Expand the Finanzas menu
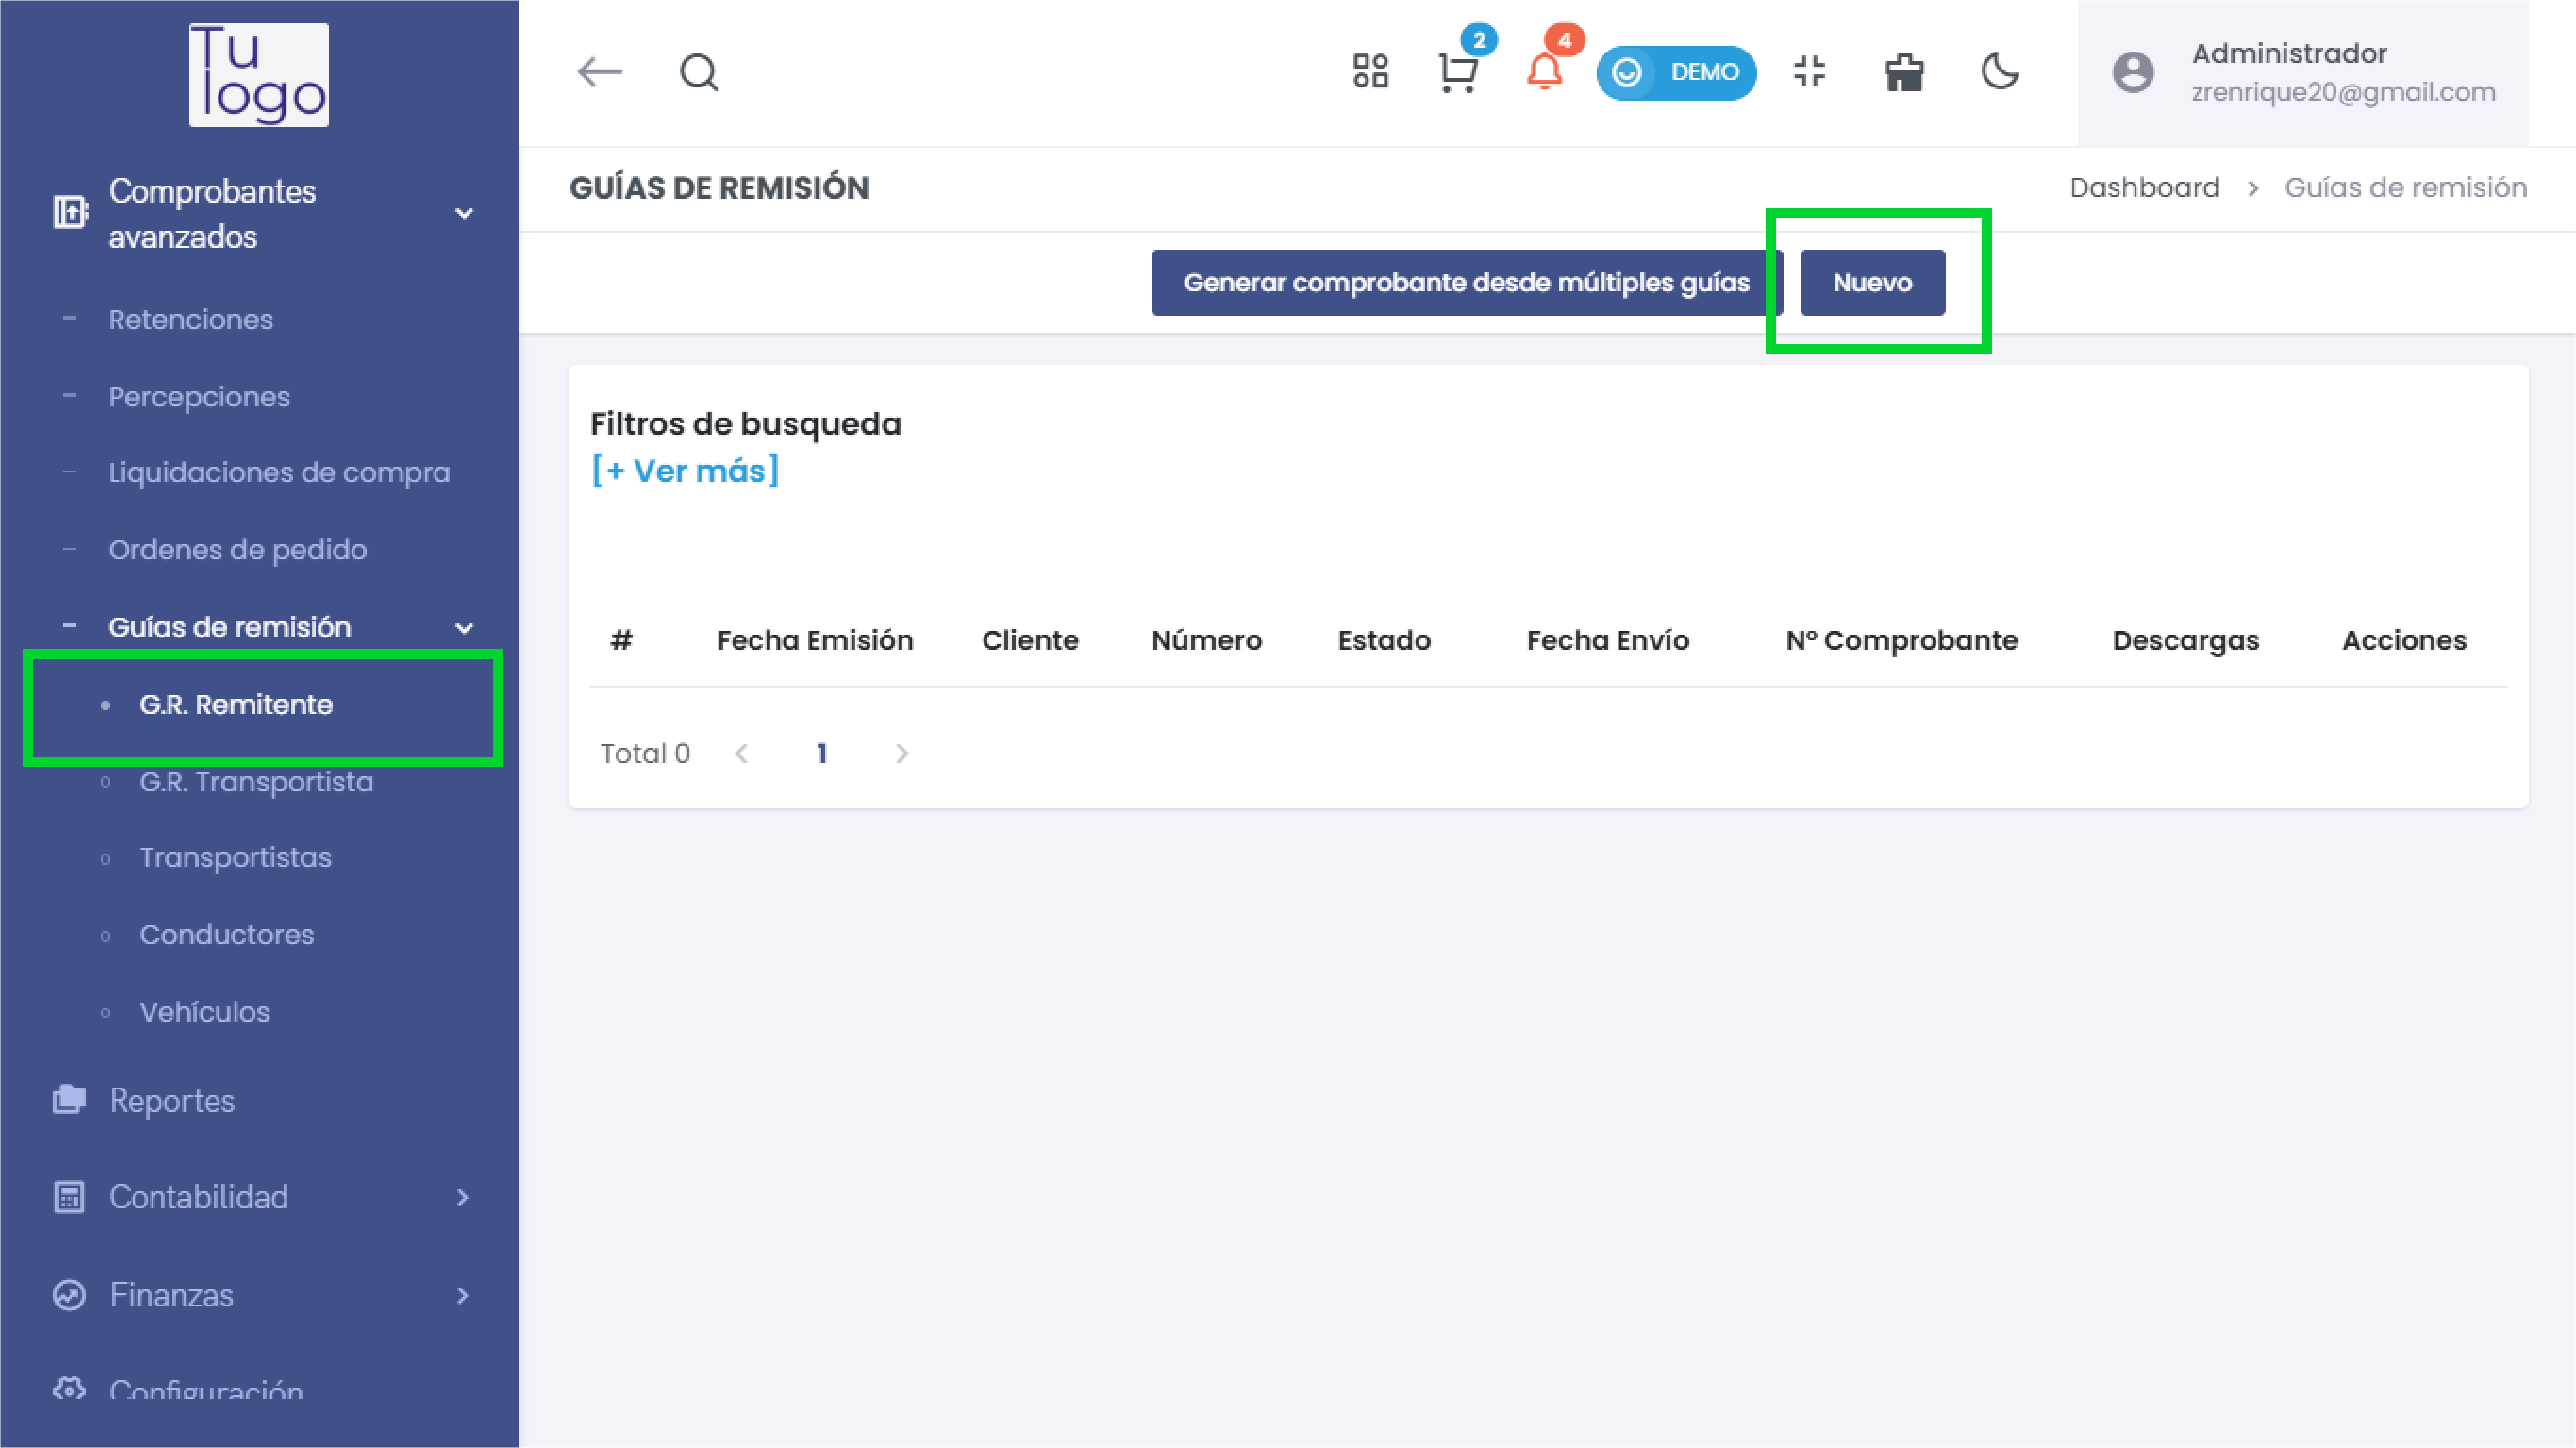 point(462,1296)
